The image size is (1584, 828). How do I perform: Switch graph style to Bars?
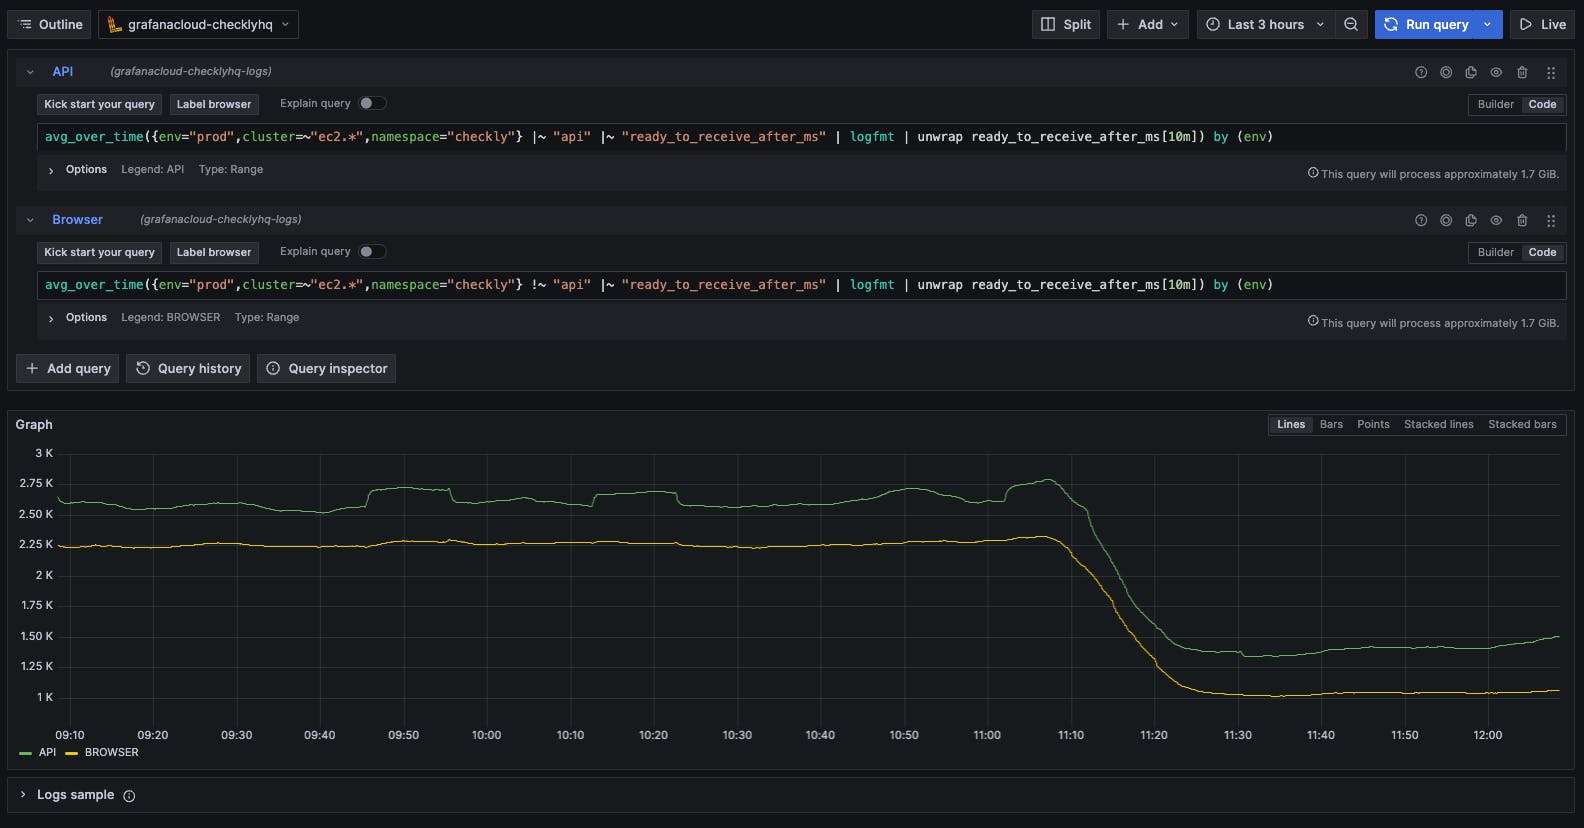point(1331,424)
